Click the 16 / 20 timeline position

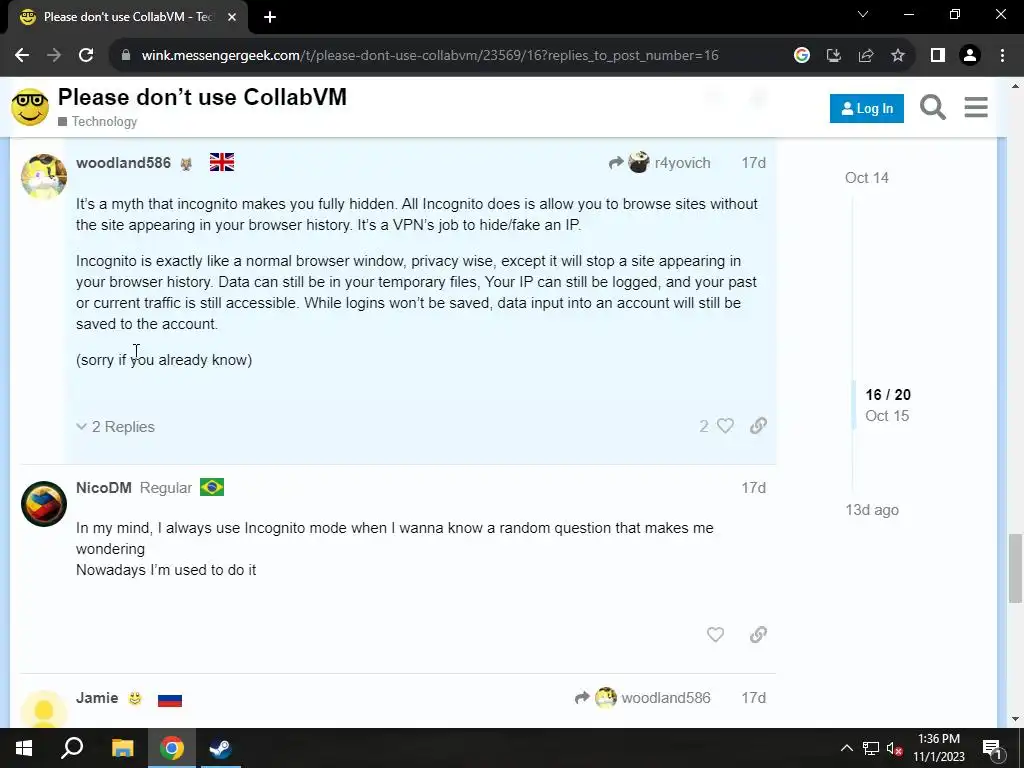[888, 394]
